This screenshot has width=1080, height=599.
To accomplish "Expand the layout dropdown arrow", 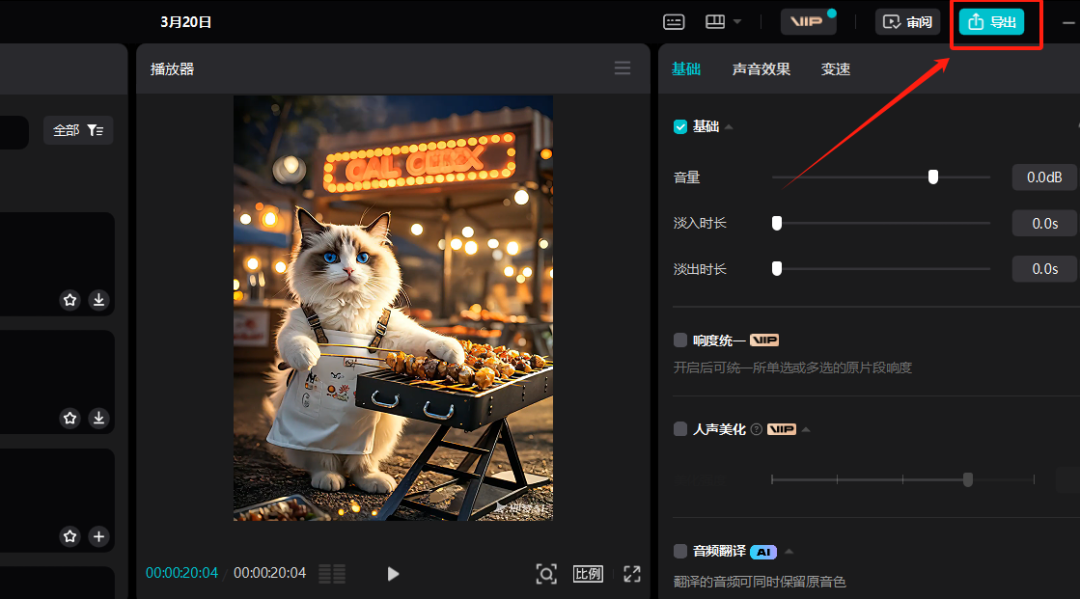I will 737,21.
